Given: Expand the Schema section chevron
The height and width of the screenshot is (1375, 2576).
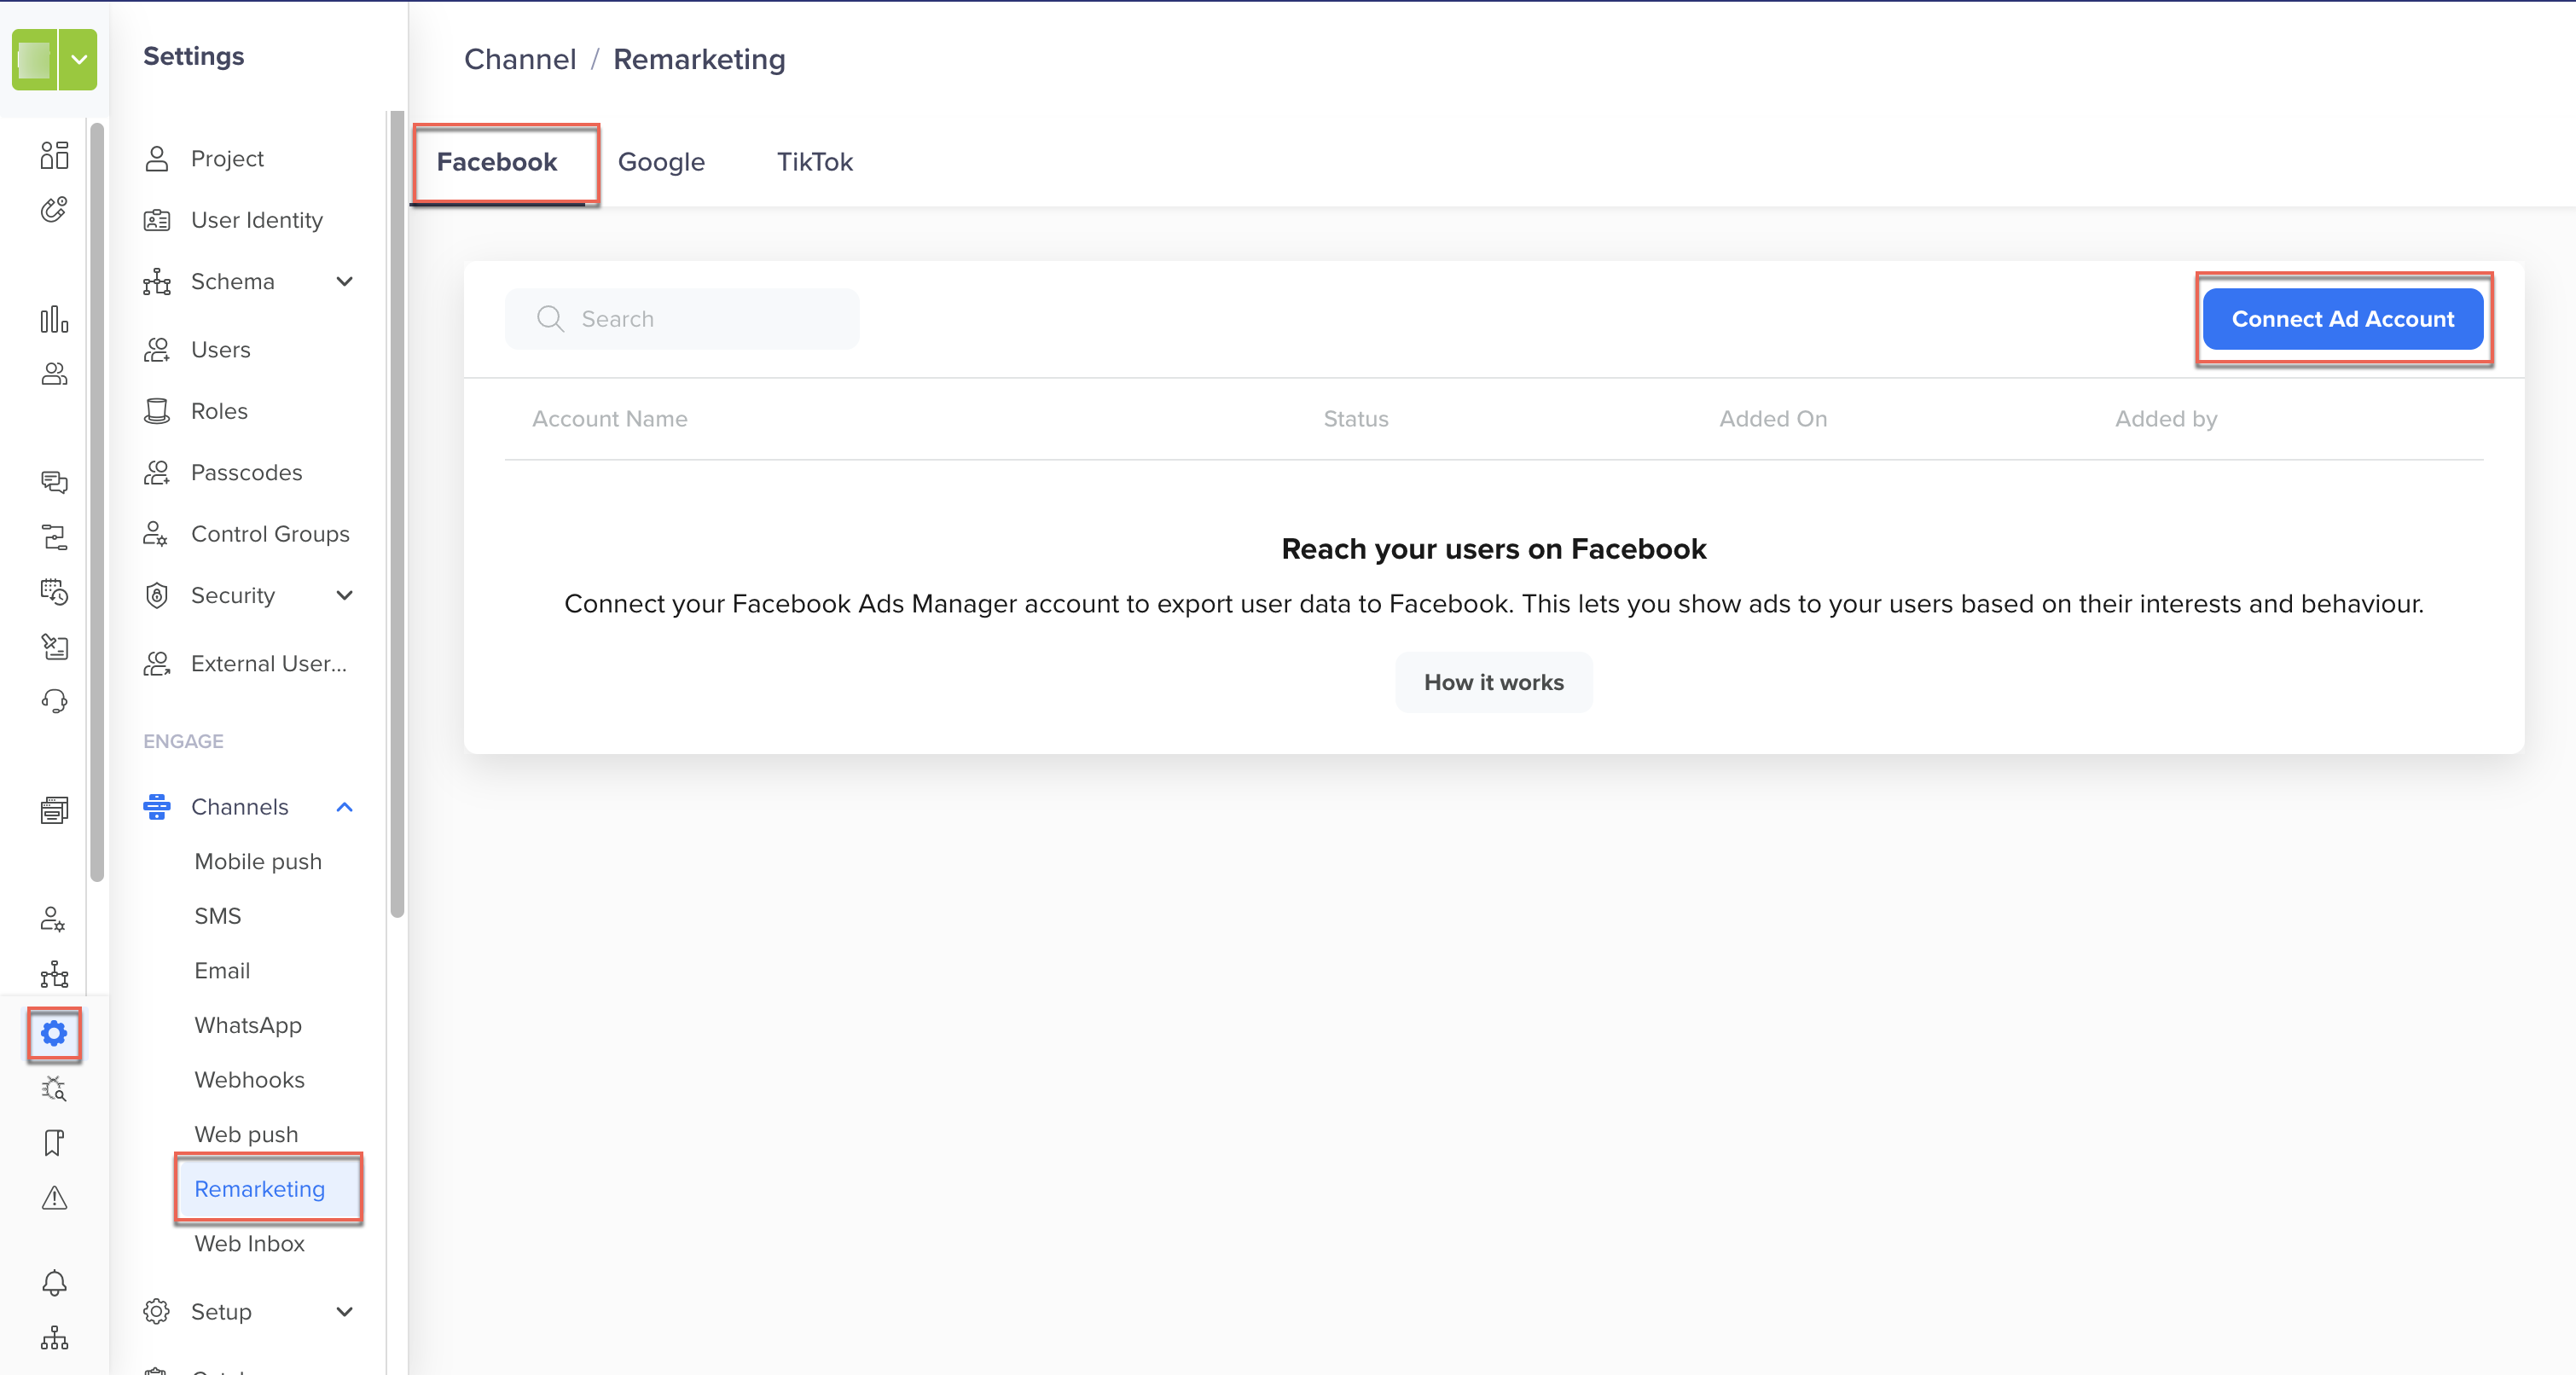Looking at the screenshot, I should click(x=345, y=282).
